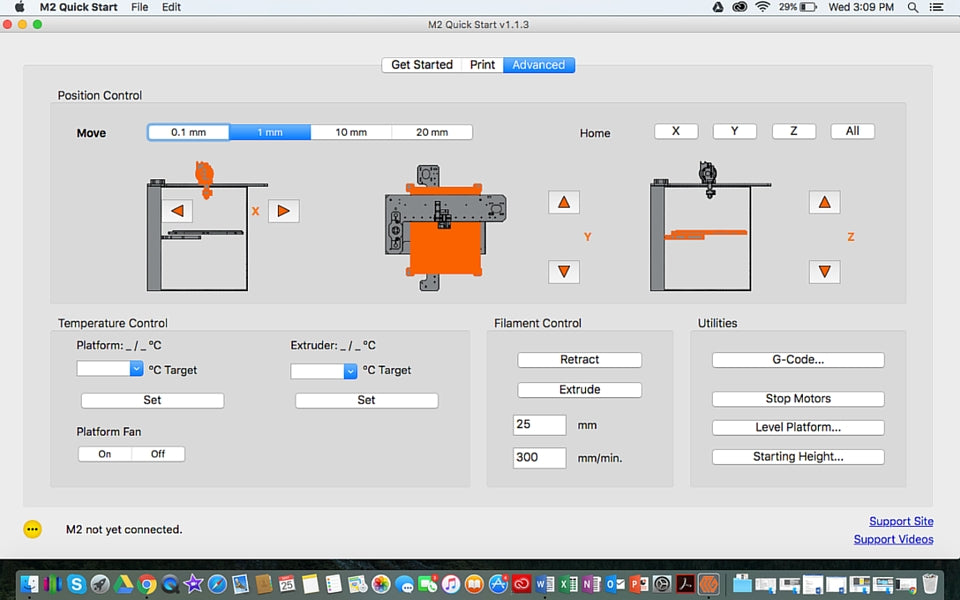Expand Platform target temperature dropdown
This screenshot has width=960, height=600.
tap(137, 370)
